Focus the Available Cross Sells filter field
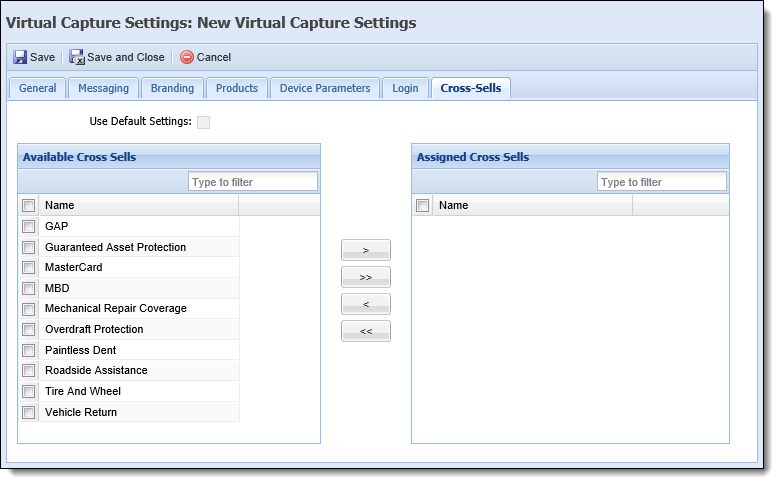 coord(253,181)
